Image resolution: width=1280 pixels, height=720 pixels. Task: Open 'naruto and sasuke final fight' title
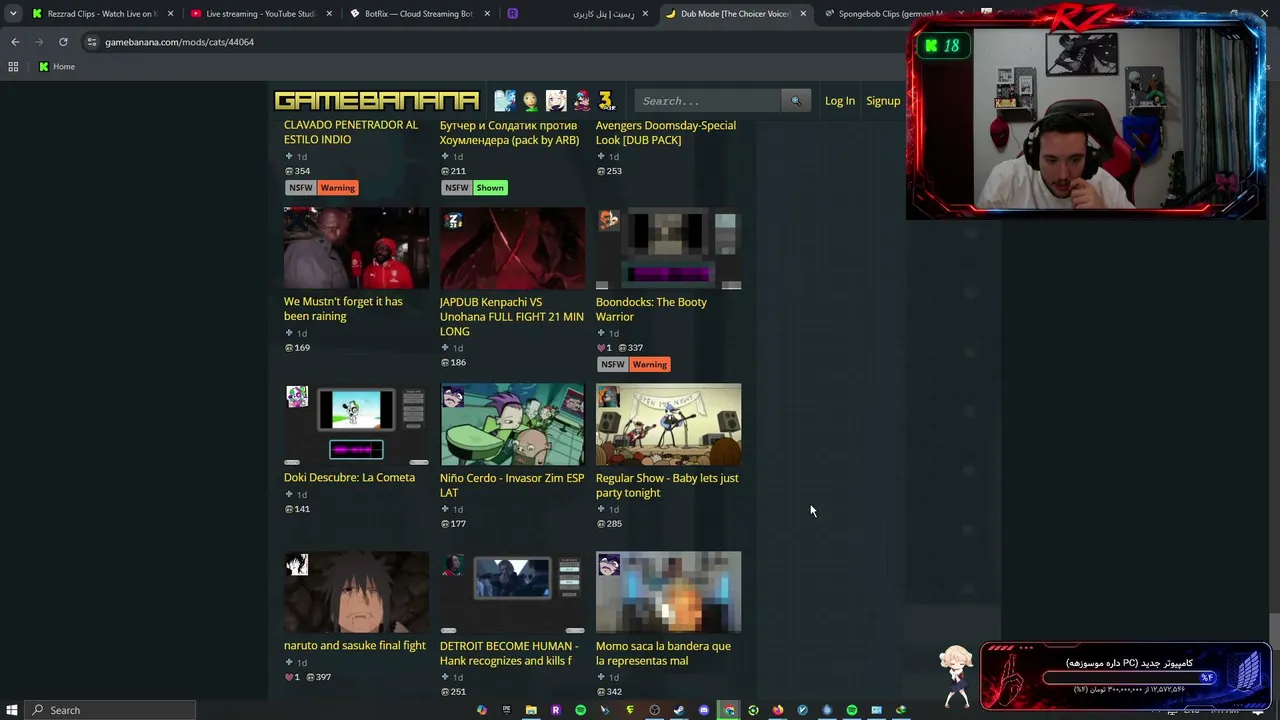(355, 646)
